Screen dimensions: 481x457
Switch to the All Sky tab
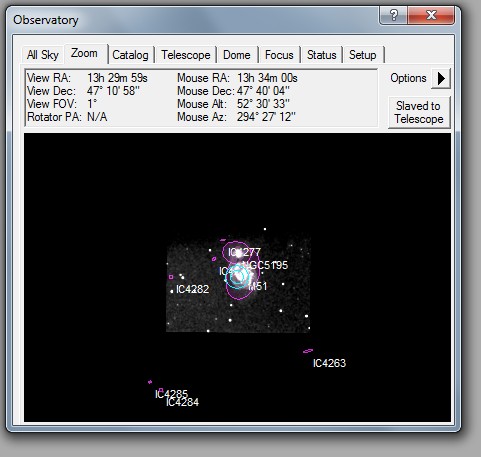pos(43,55)
